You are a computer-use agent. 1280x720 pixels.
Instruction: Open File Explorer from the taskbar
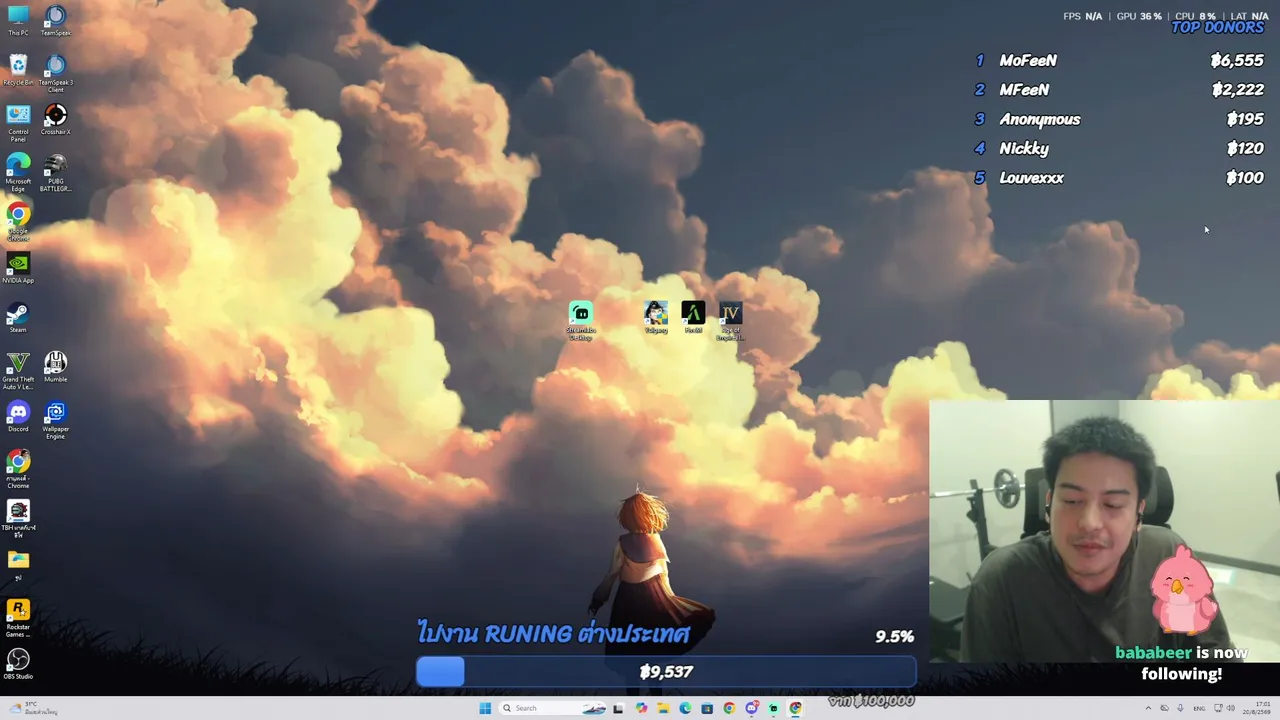[x=663, y=708]
